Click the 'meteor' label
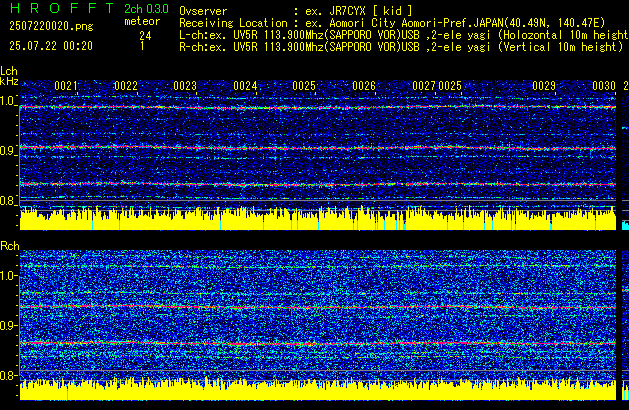The width and height of the screenshot is (629, 410). tap(142, 21)
